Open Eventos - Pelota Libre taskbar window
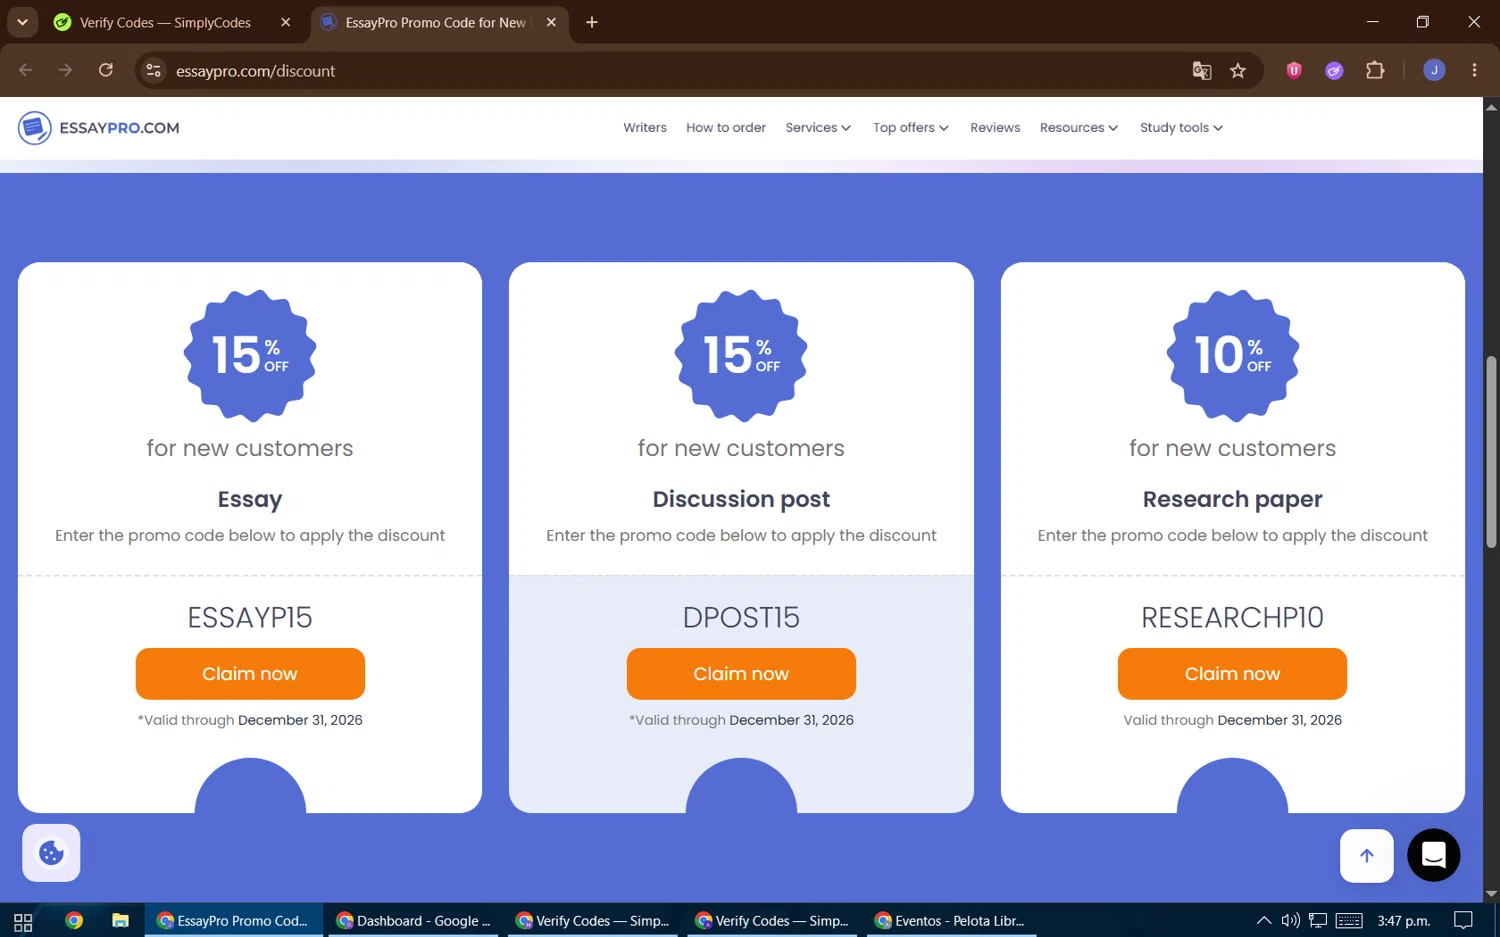This screenshot has height=937, width=1500. (x=951, y=921)
